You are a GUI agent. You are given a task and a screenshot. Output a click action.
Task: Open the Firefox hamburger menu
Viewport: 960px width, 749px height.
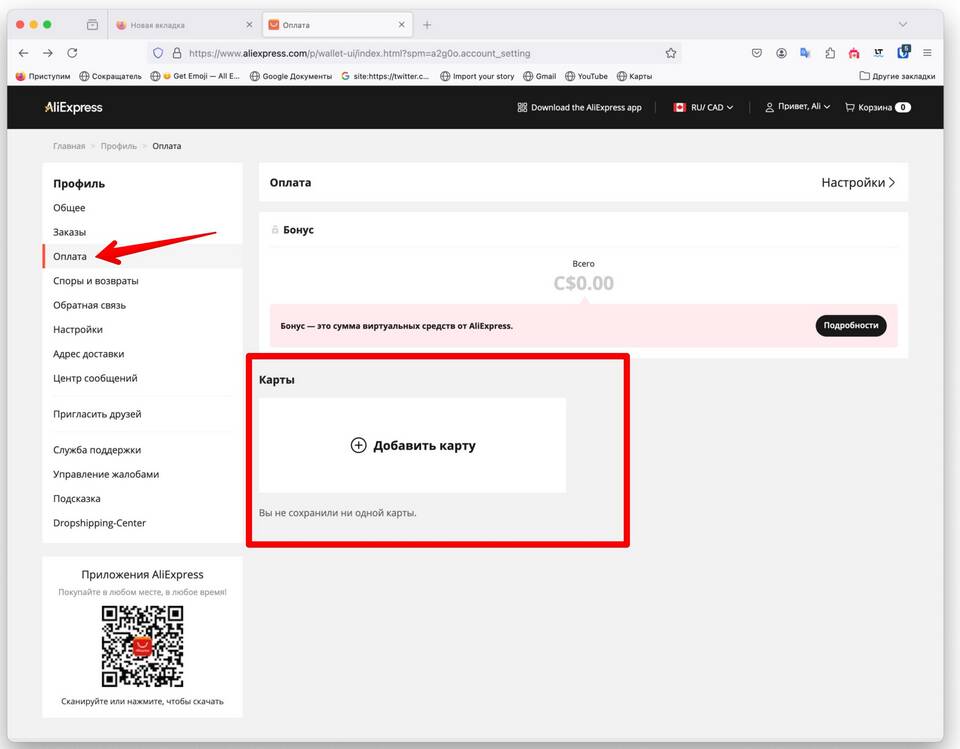[x=927, y=53]
